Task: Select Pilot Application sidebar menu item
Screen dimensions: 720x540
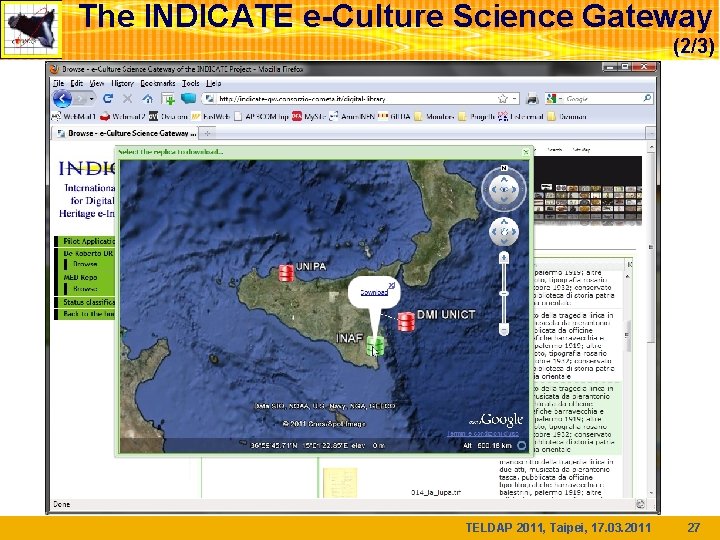Action: point(85,241)
